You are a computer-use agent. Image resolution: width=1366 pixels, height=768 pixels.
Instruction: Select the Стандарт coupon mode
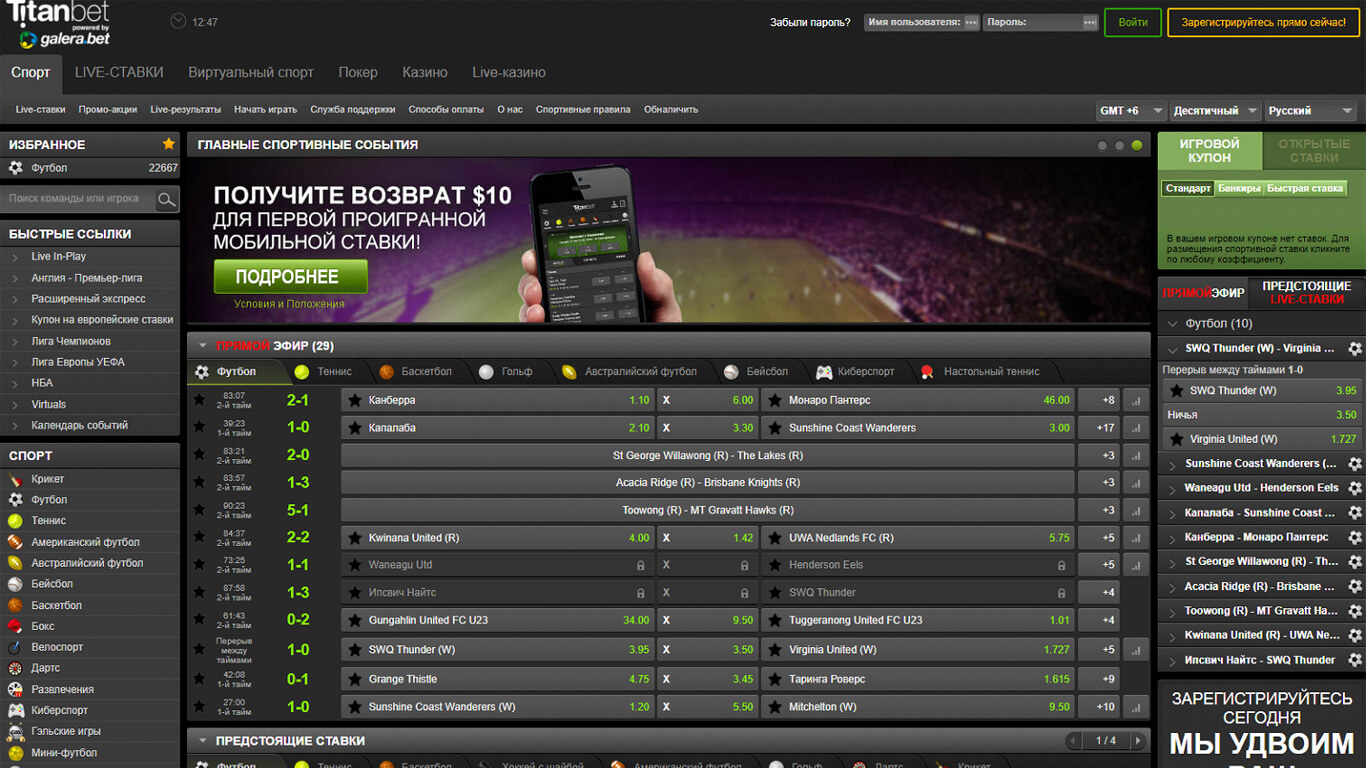click(1188, 188)
